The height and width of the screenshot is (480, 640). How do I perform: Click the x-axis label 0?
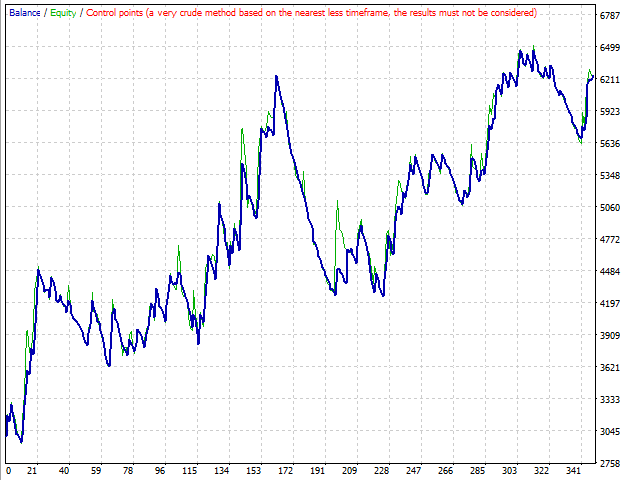pos(9,471)
